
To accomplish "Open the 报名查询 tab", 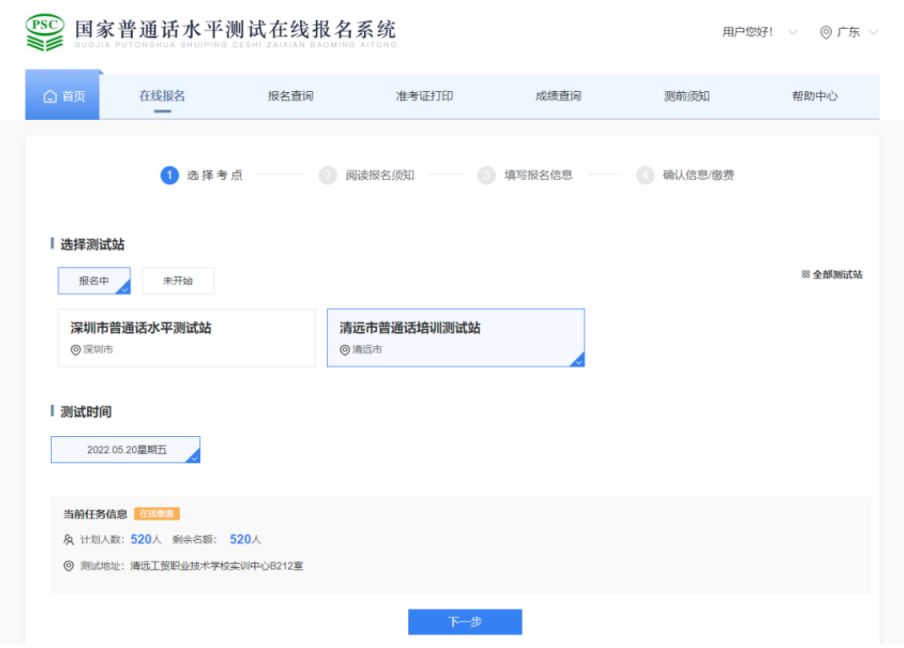I will (x=291, y=96).
